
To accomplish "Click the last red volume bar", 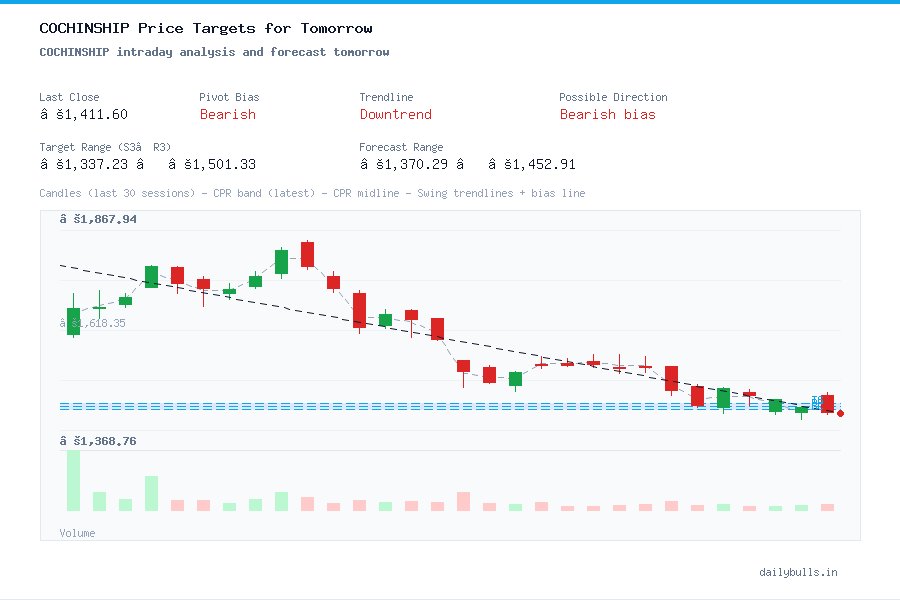I will 827,508.
